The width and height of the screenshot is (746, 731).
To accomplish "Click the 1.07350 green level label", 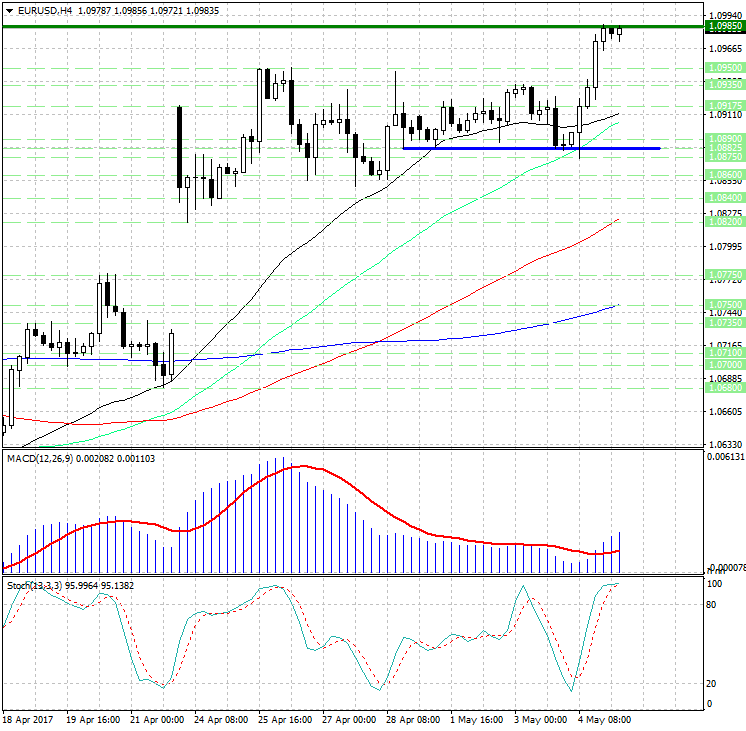I will pyautogui.click(x=725, y=323).
